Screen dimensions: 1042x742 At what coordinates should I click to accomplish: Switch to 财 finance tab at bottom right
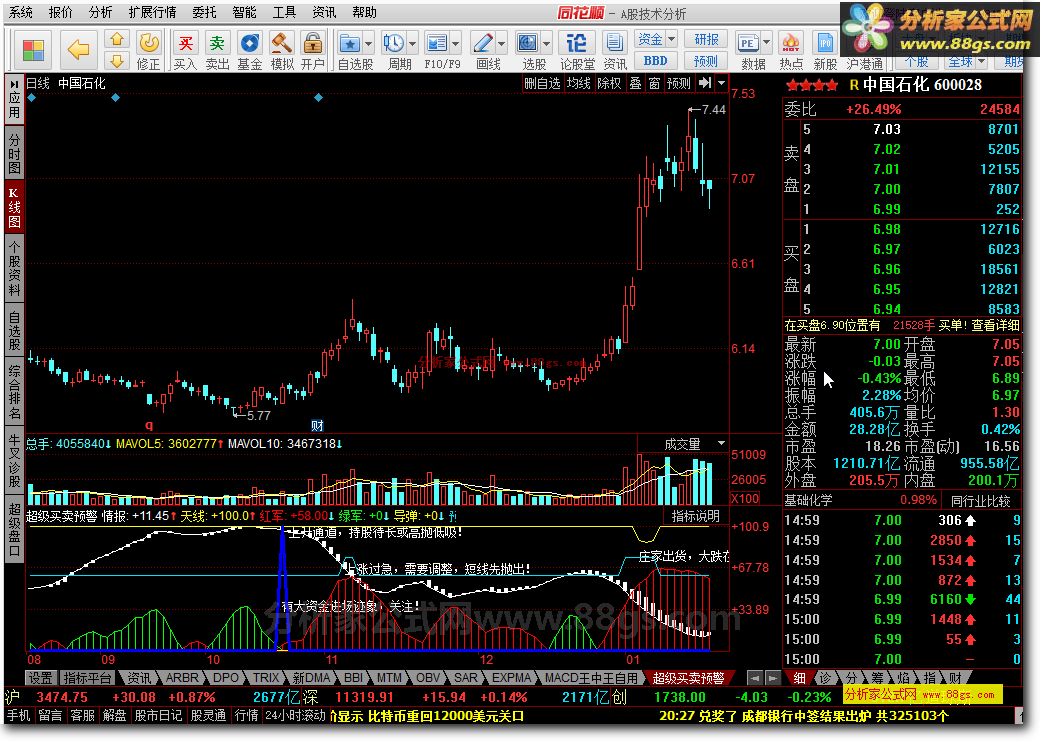[x=954, y=678]
